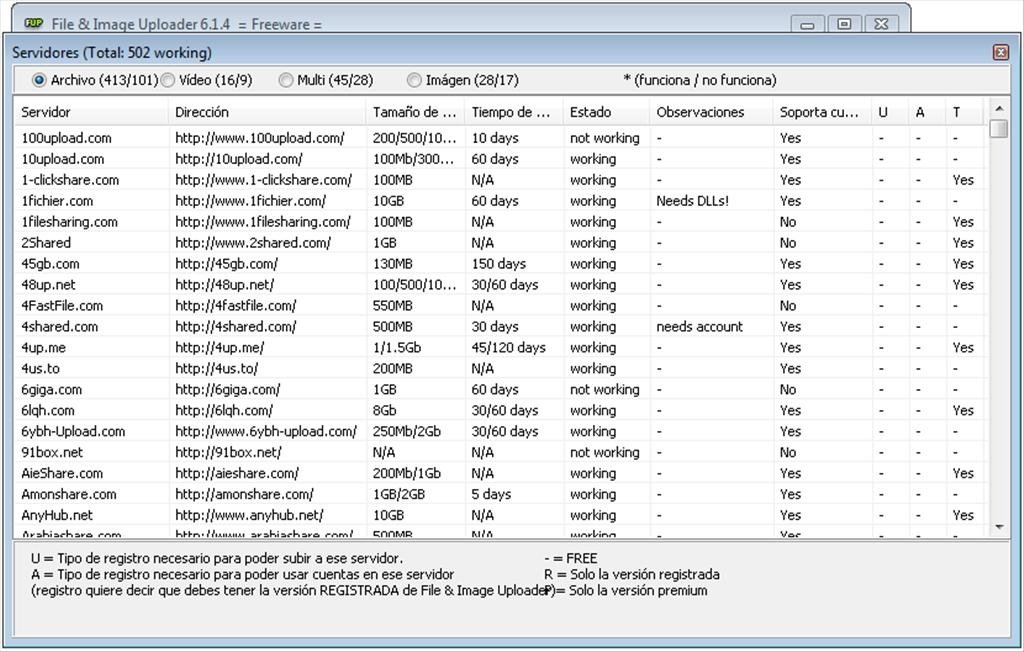Sort by the Dirección column header
The height and width of the screenshot is (652, 1024).
click(x=267, y=112)
